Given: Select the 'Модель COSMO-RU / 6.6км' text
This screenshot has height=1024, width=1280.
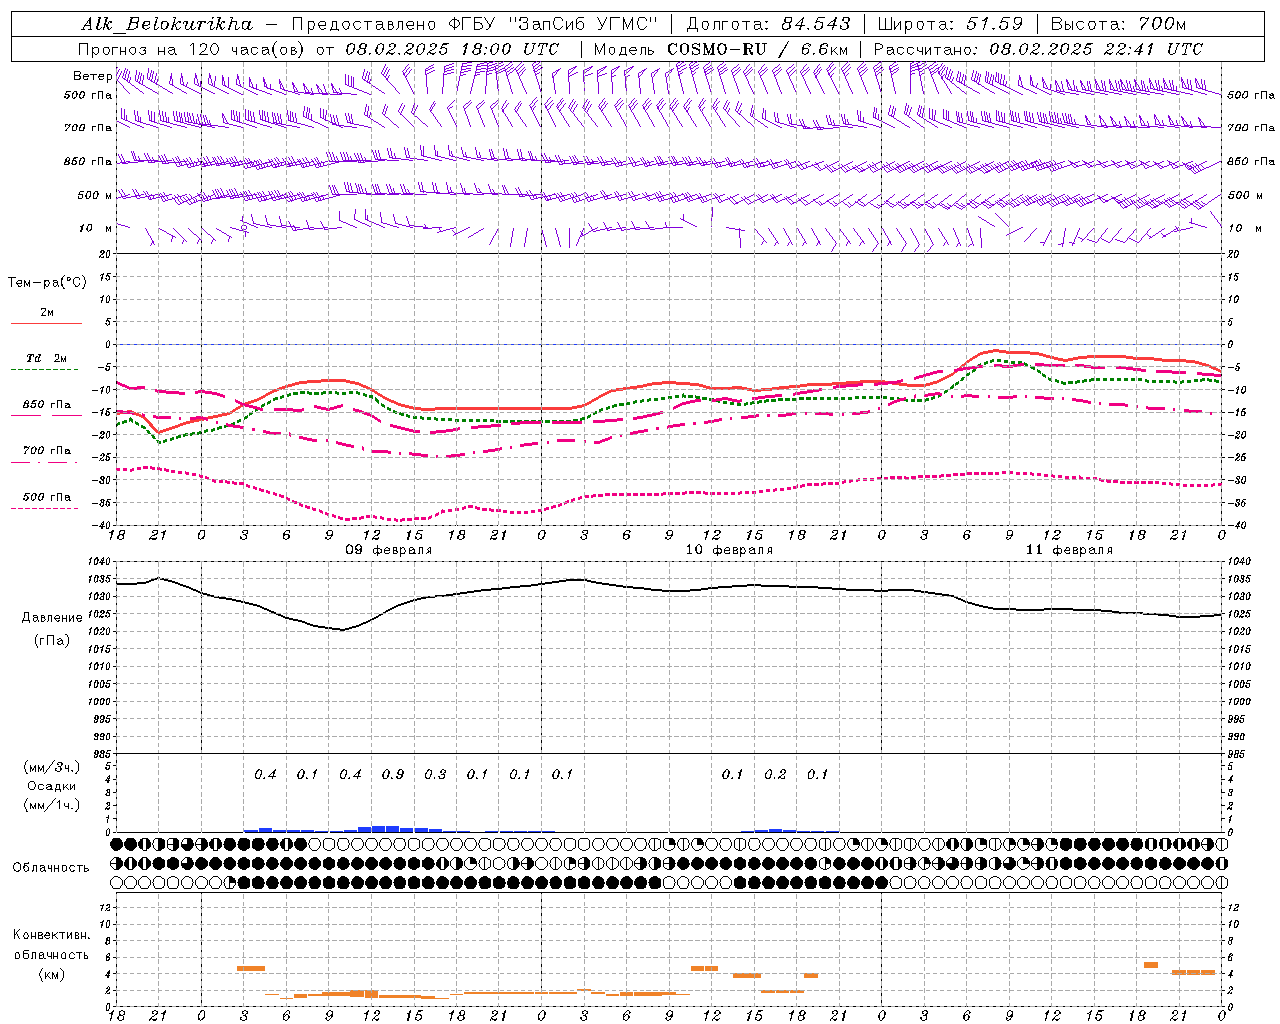Looking at the screenshot, I should coord(721,49).
